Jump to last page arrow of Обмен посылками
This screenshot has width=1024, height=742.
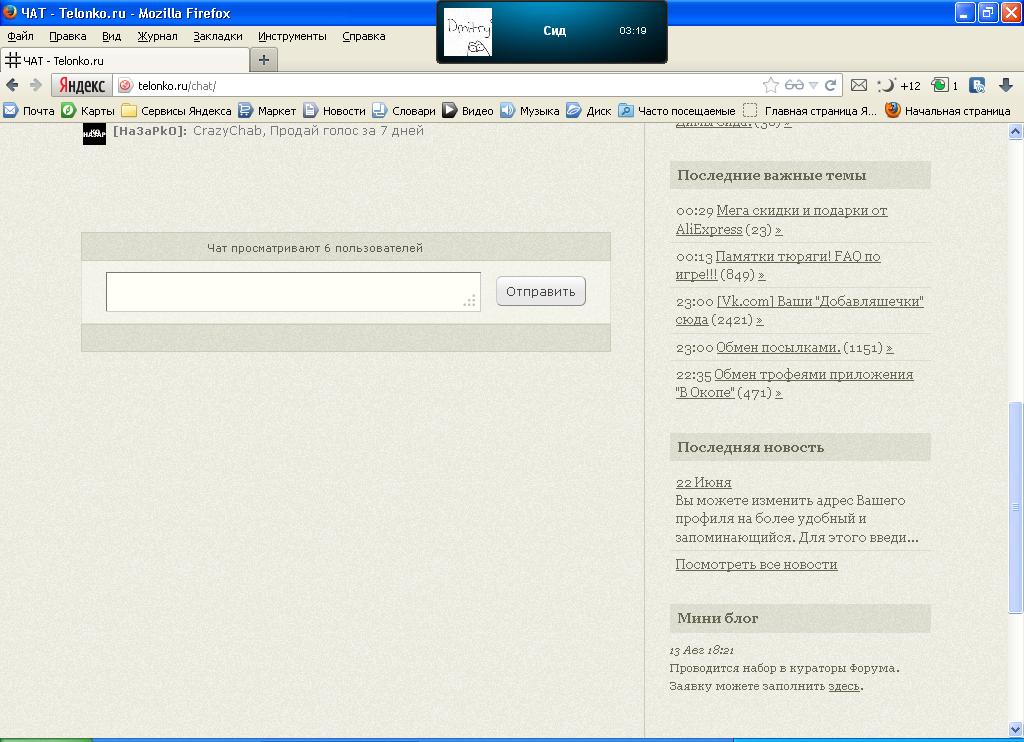pyautogui.click(x=889, y=348)
